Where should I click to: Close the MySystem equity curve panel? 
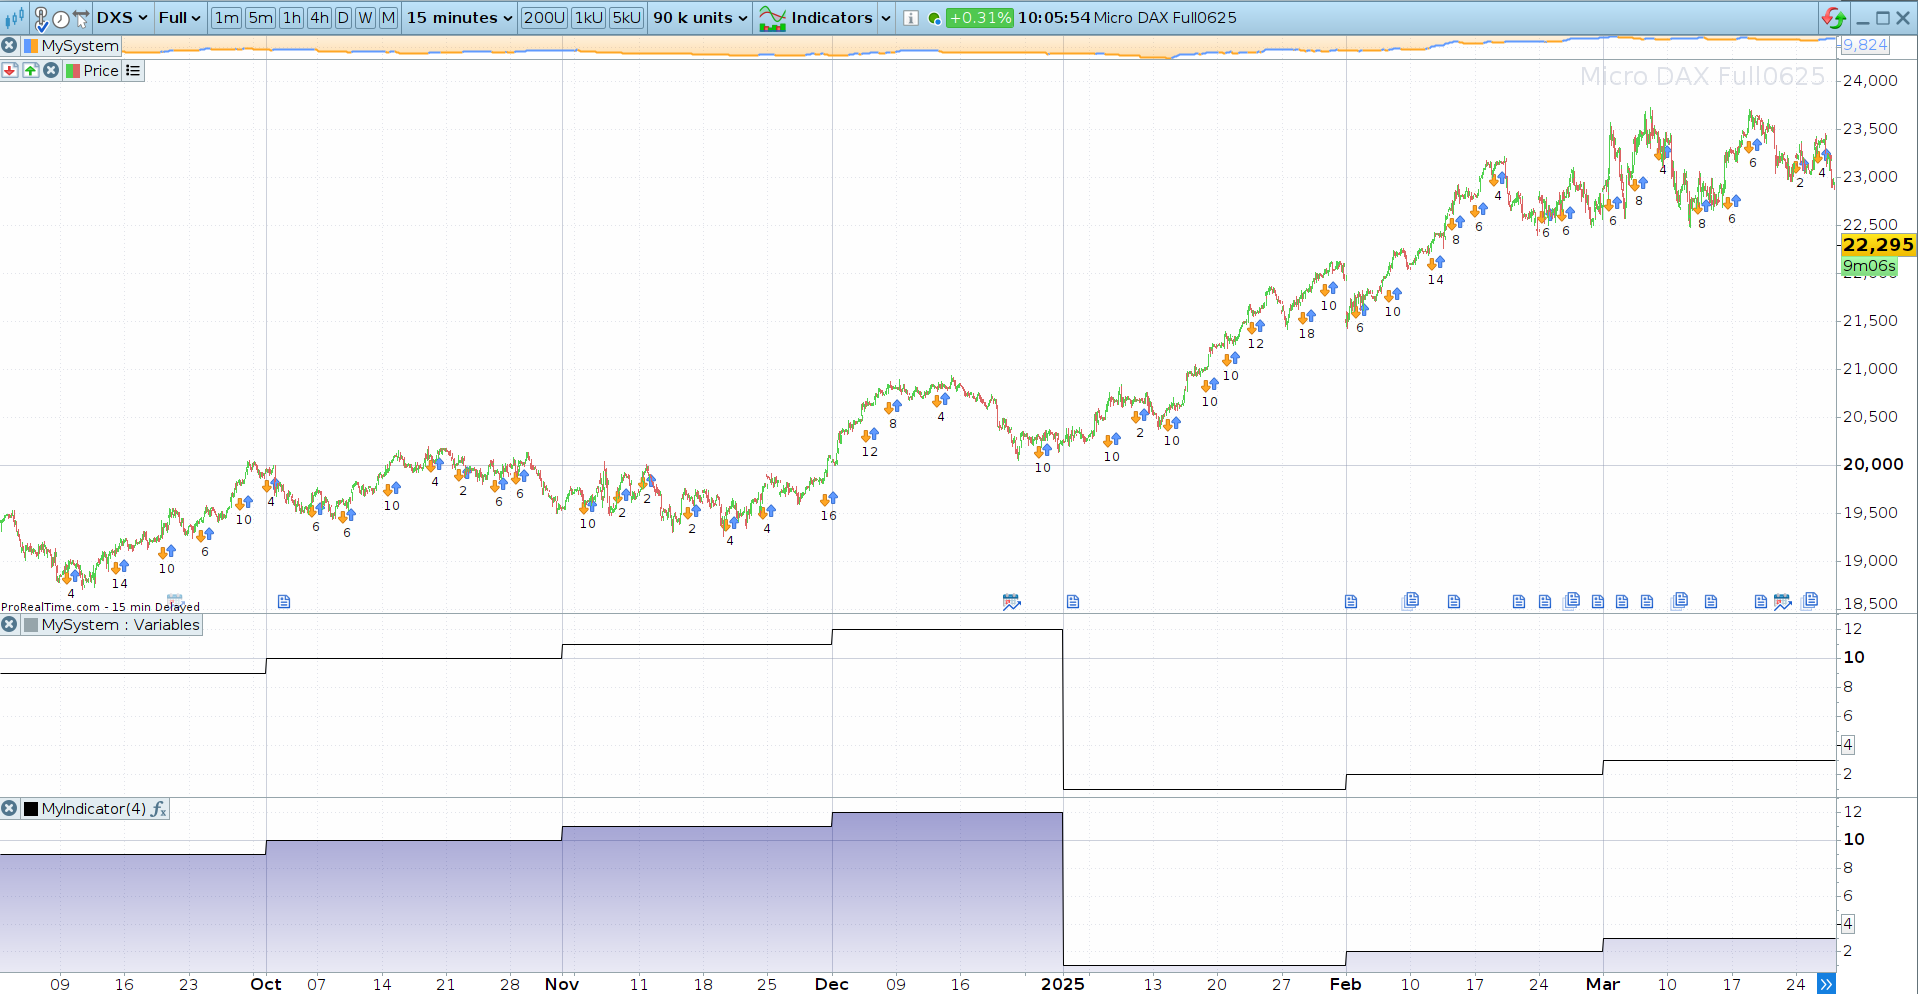(9, 45)
